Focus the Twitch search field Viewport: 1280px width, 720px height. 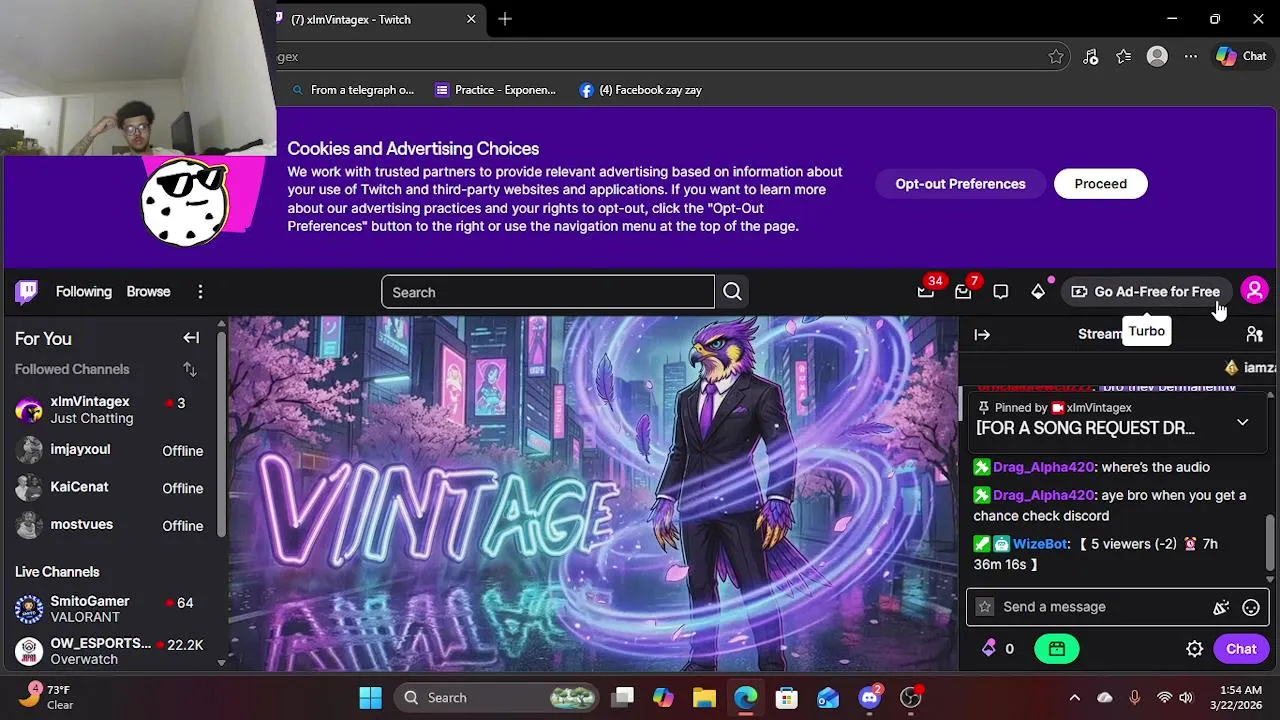[x=548, y=292]
